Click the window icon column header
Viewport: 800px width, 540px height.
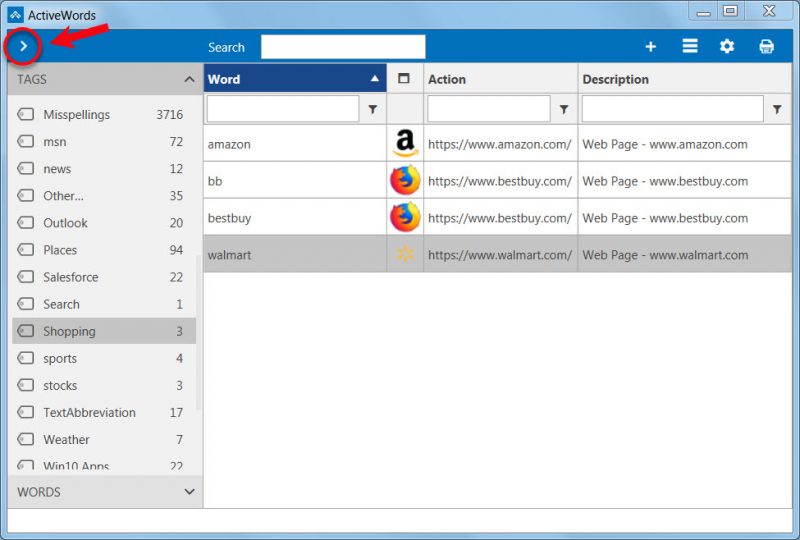[404, 79]
